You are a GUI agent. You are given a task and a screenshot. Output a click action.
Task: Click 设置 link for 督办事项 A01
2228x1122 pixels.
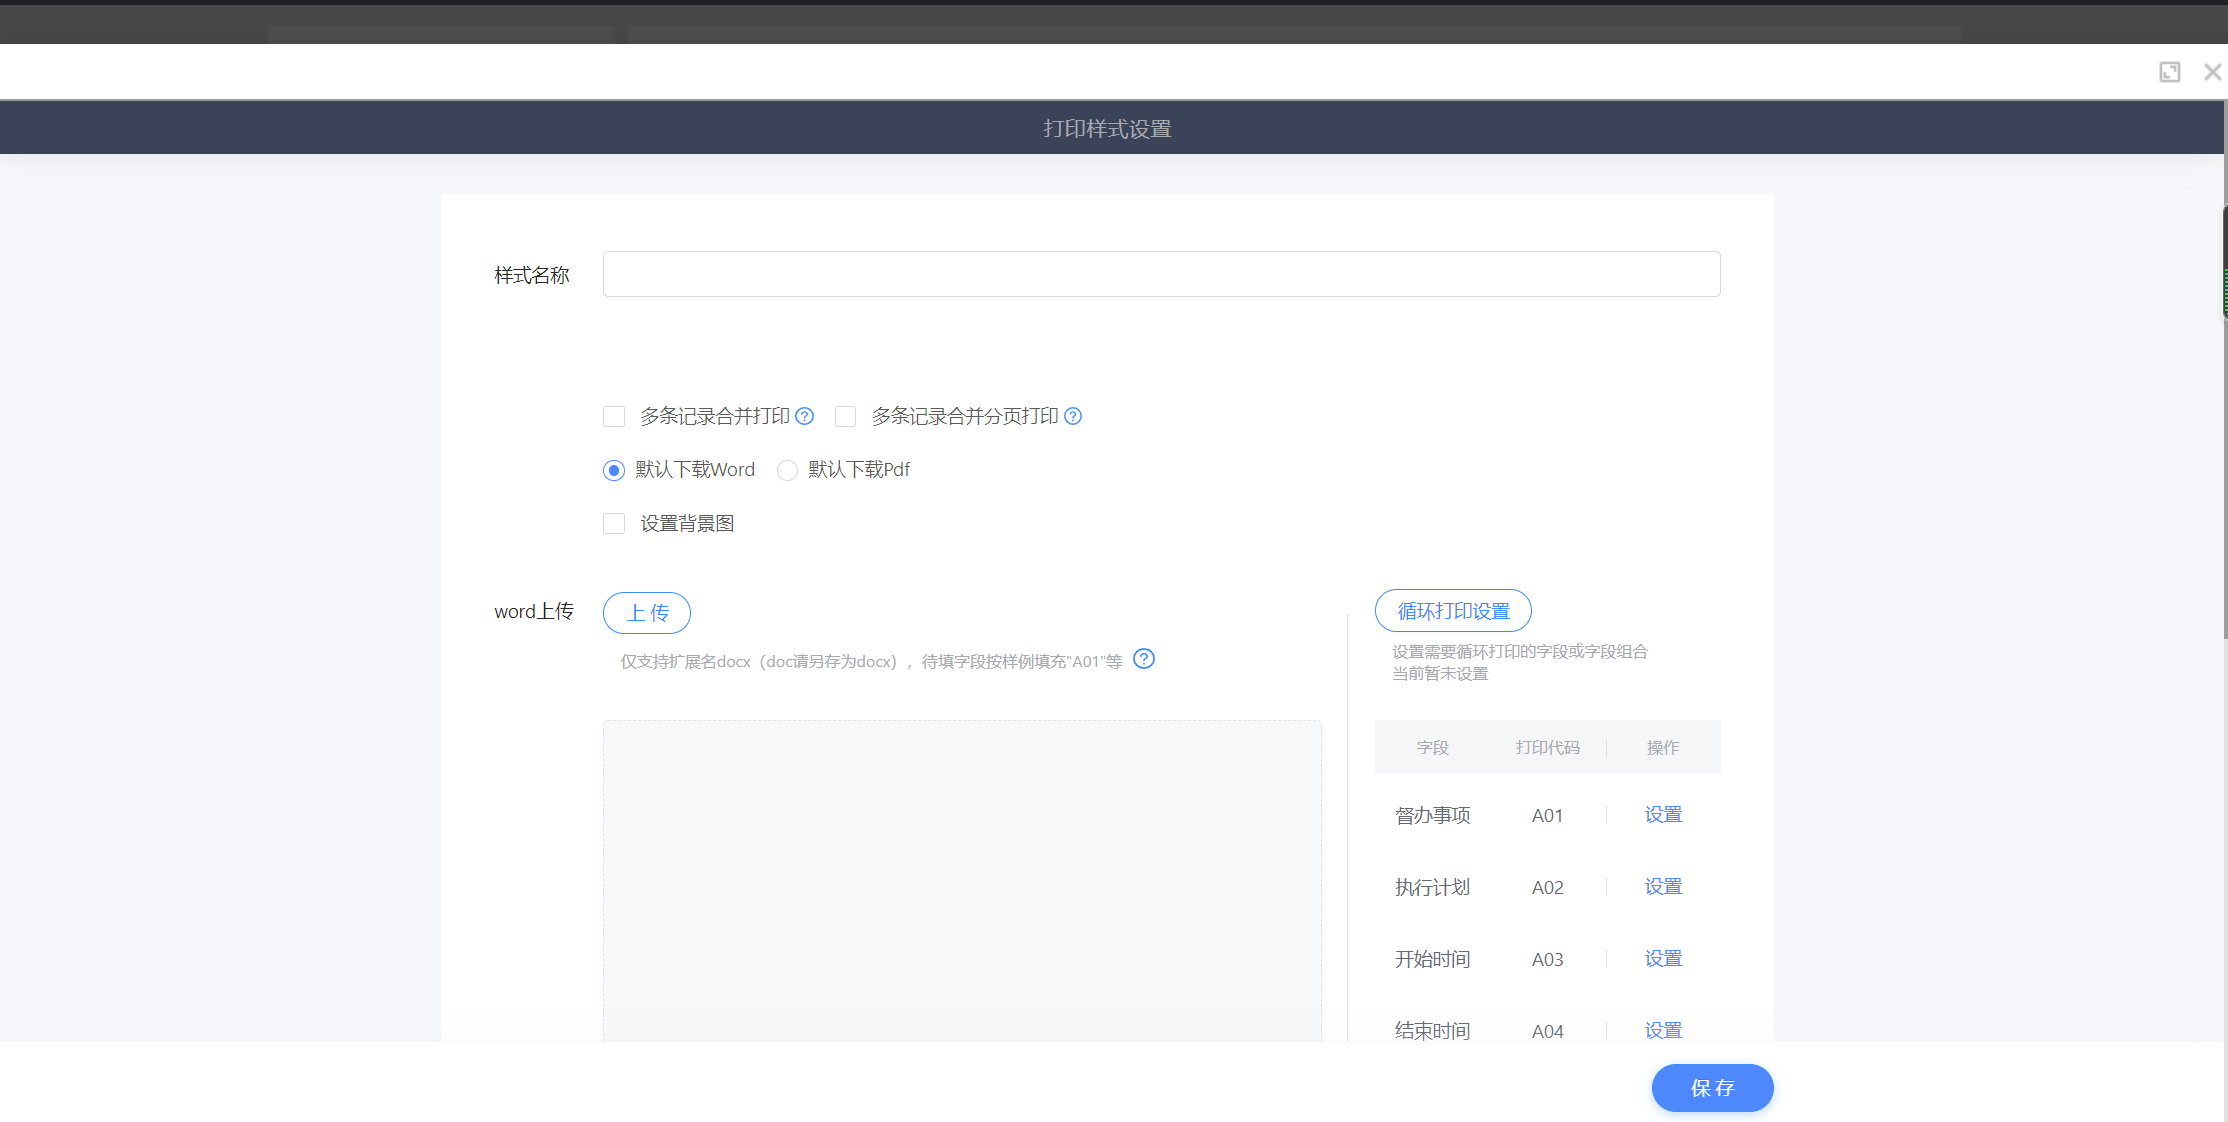tap(1663, 815)
